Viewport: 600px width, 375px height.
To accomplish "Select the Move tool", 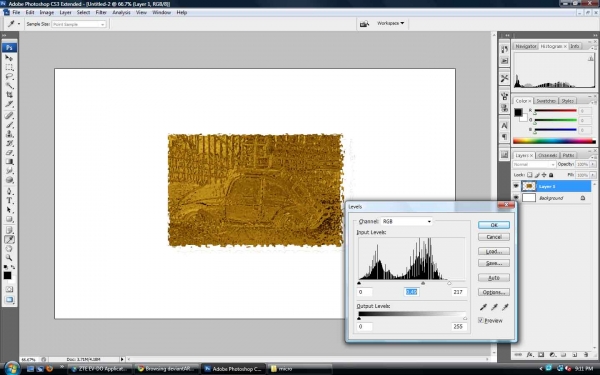I will 9,58.
